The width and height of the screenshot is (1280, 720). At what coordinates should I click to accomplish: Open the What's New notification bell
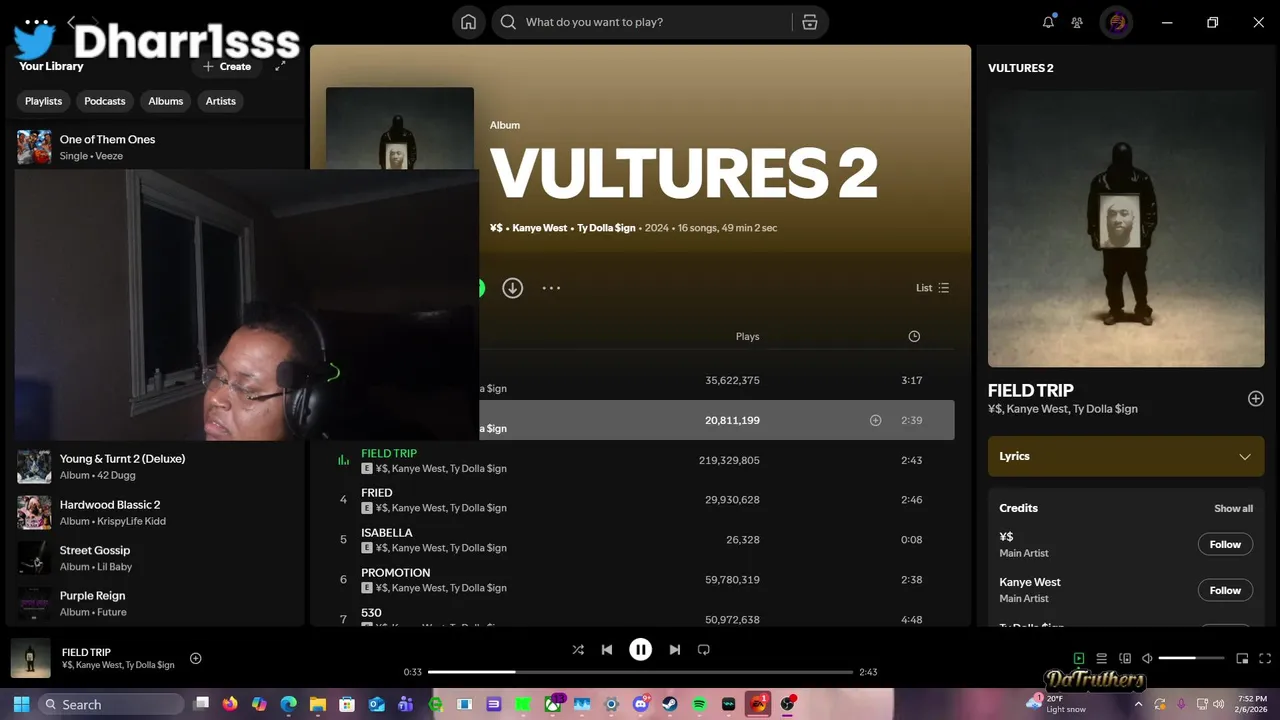coord(1048,22)
